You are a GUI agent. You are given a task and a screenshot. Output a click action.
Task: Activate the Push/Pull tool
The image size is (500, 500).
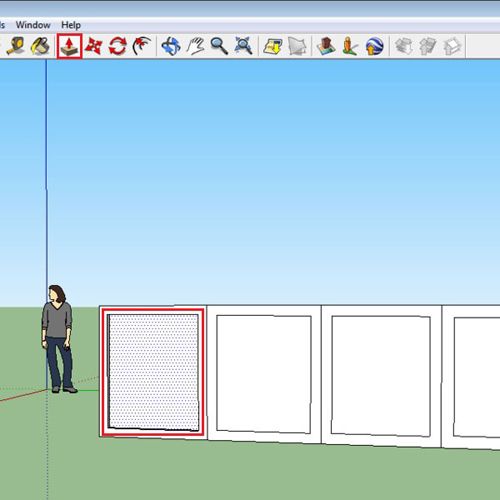(x=69, y=46)
